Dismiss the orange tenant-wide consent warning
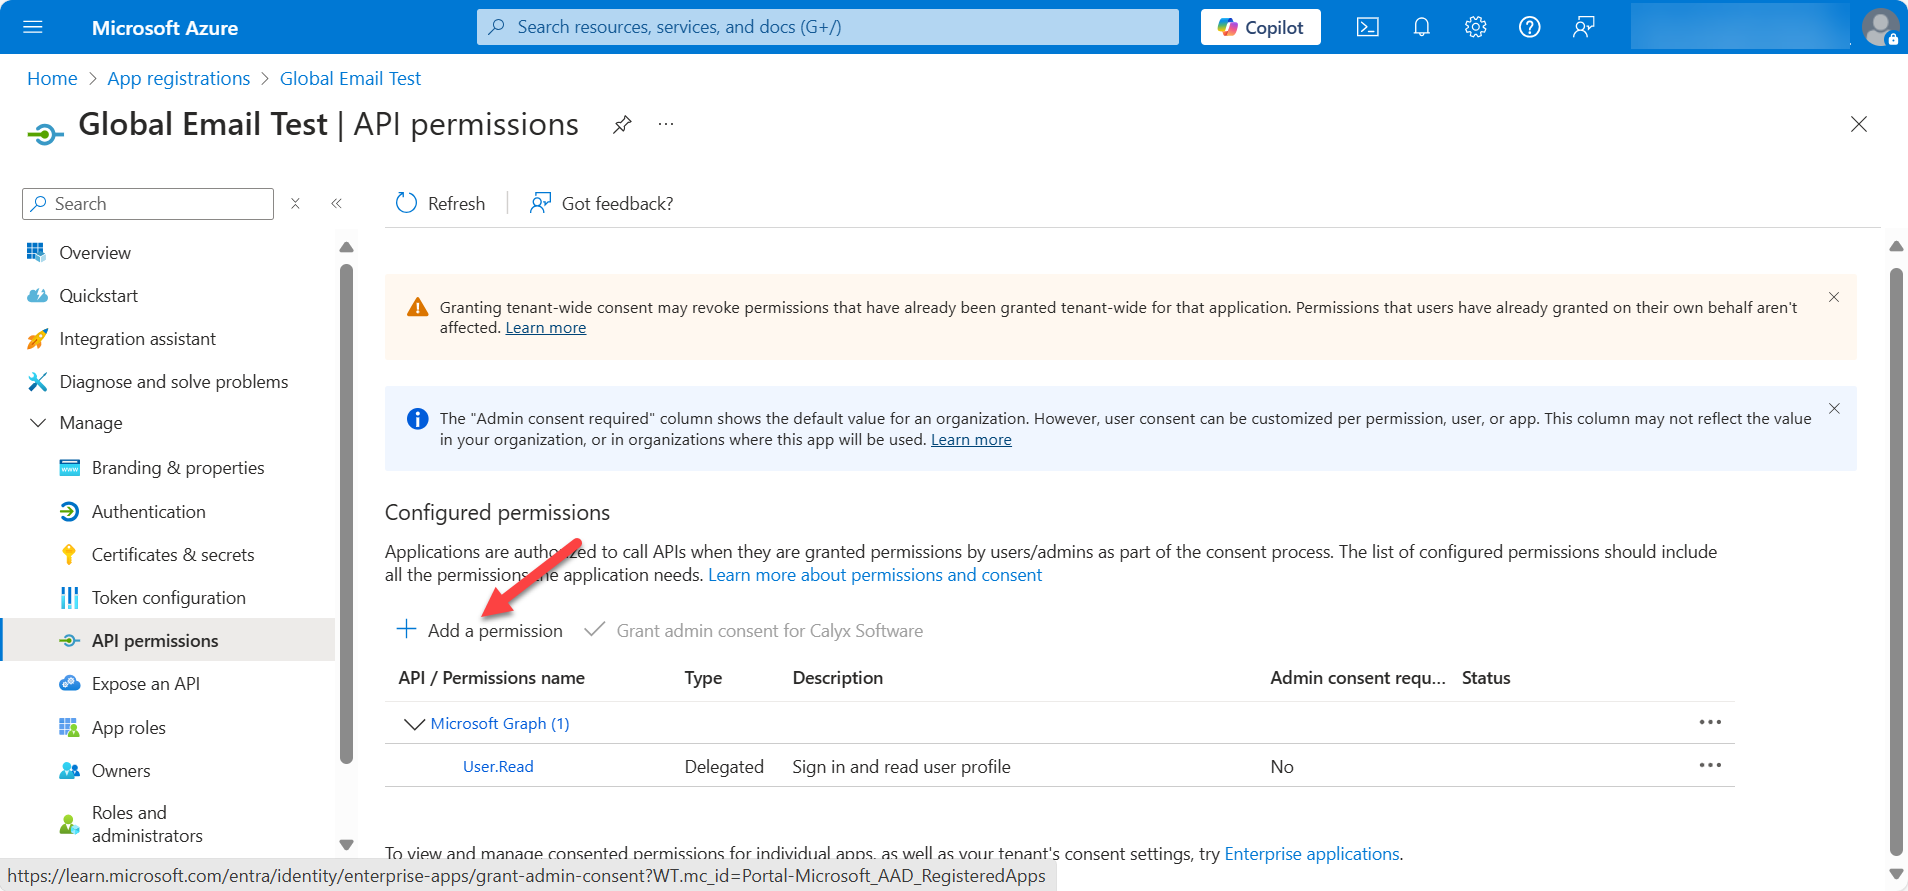Screen dimensions: 1908x891 tap(1834, 297)
